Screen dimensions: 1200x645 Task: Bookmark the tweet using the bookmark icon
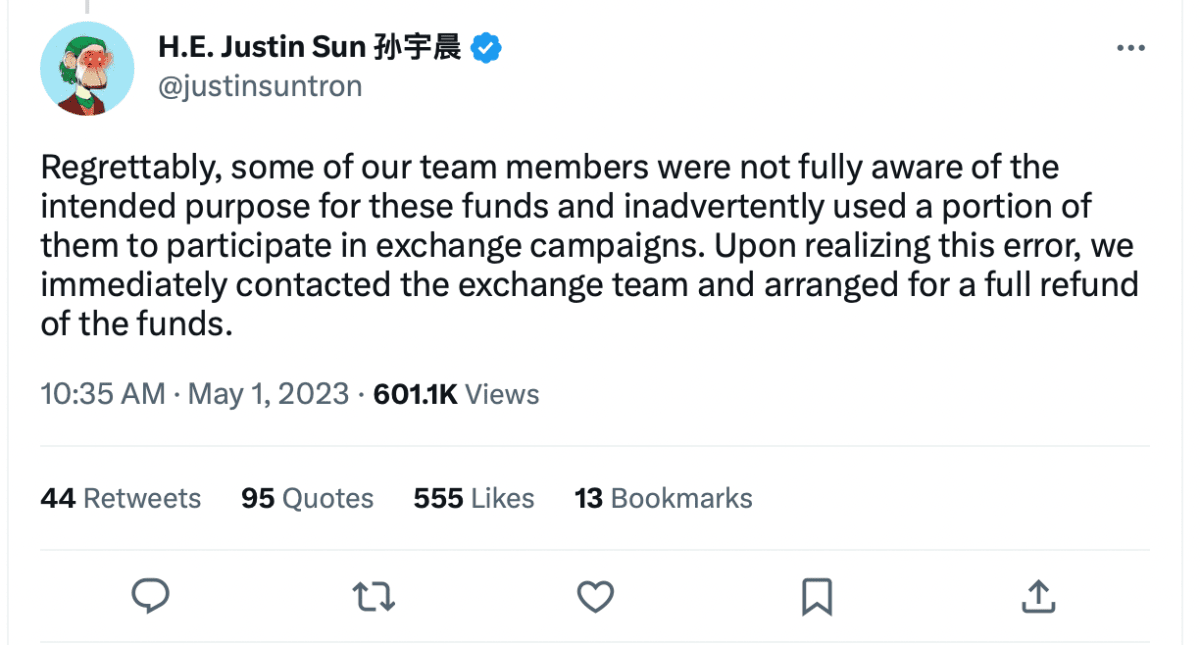tap(816, 597)
